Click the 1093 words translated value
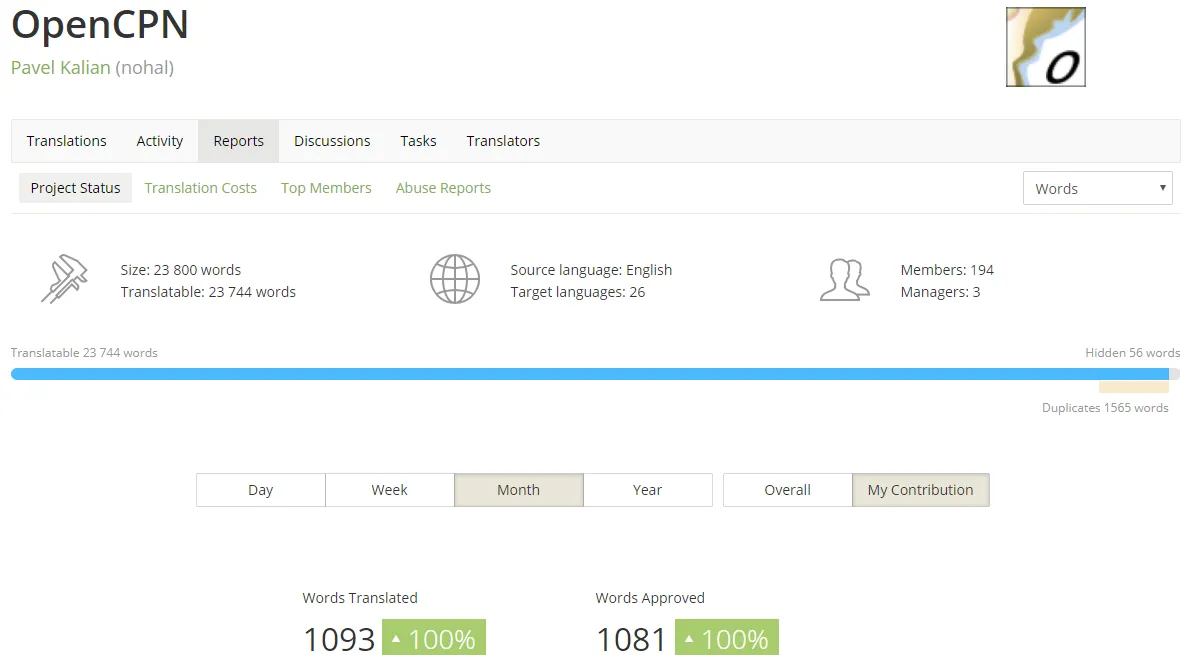1195x655 pixels. pyautogui.click(x=339, y=639)
